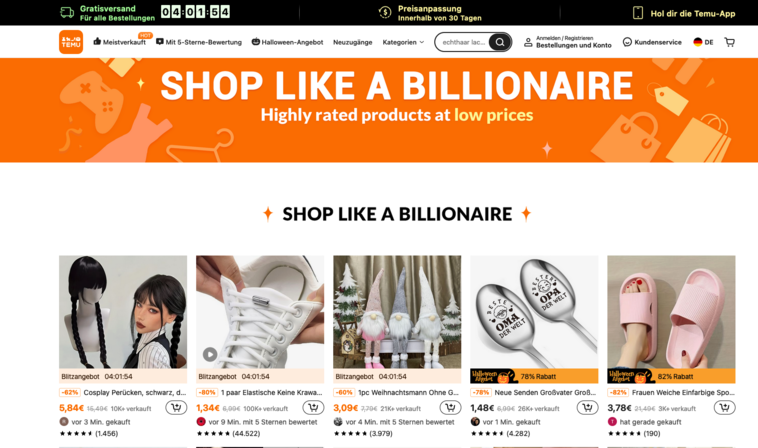Select Neuzugänge in the navigation

click(x=352, y=42)
